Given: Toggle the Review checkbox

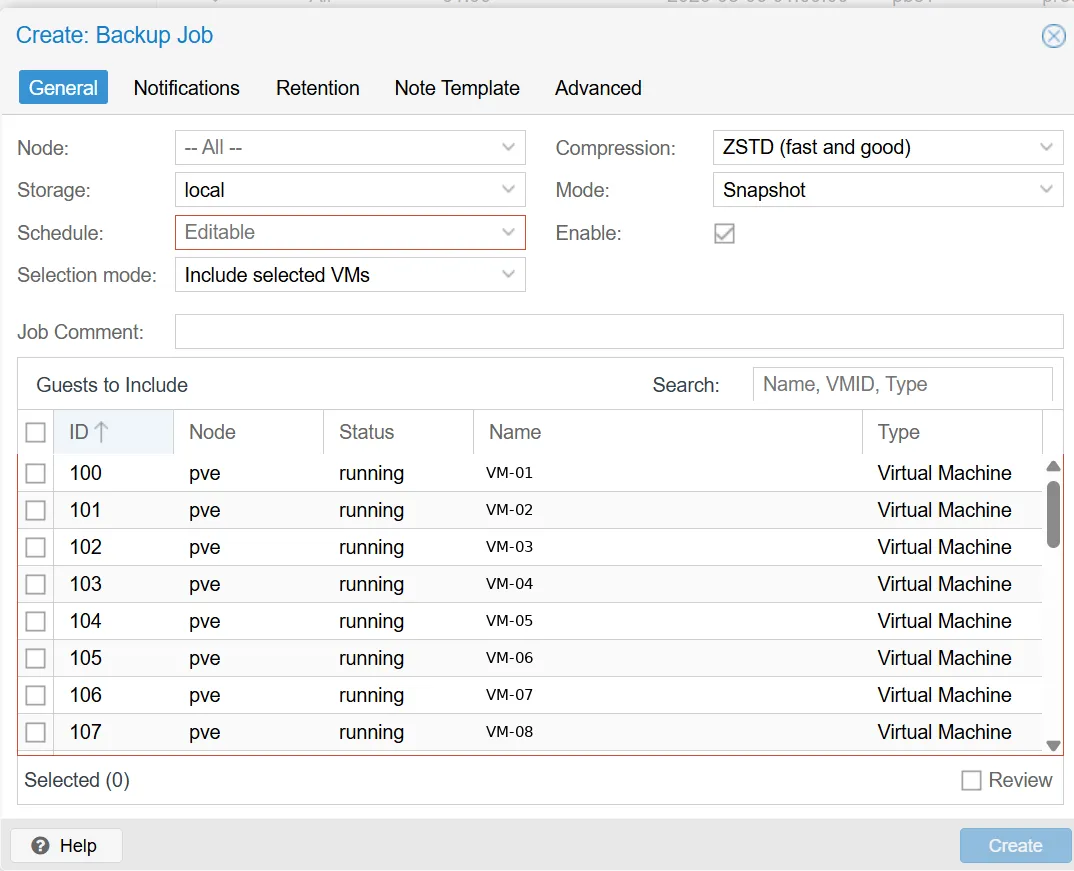Looking at the screenshot, I should pyautogui.click(x=971, y=781).
